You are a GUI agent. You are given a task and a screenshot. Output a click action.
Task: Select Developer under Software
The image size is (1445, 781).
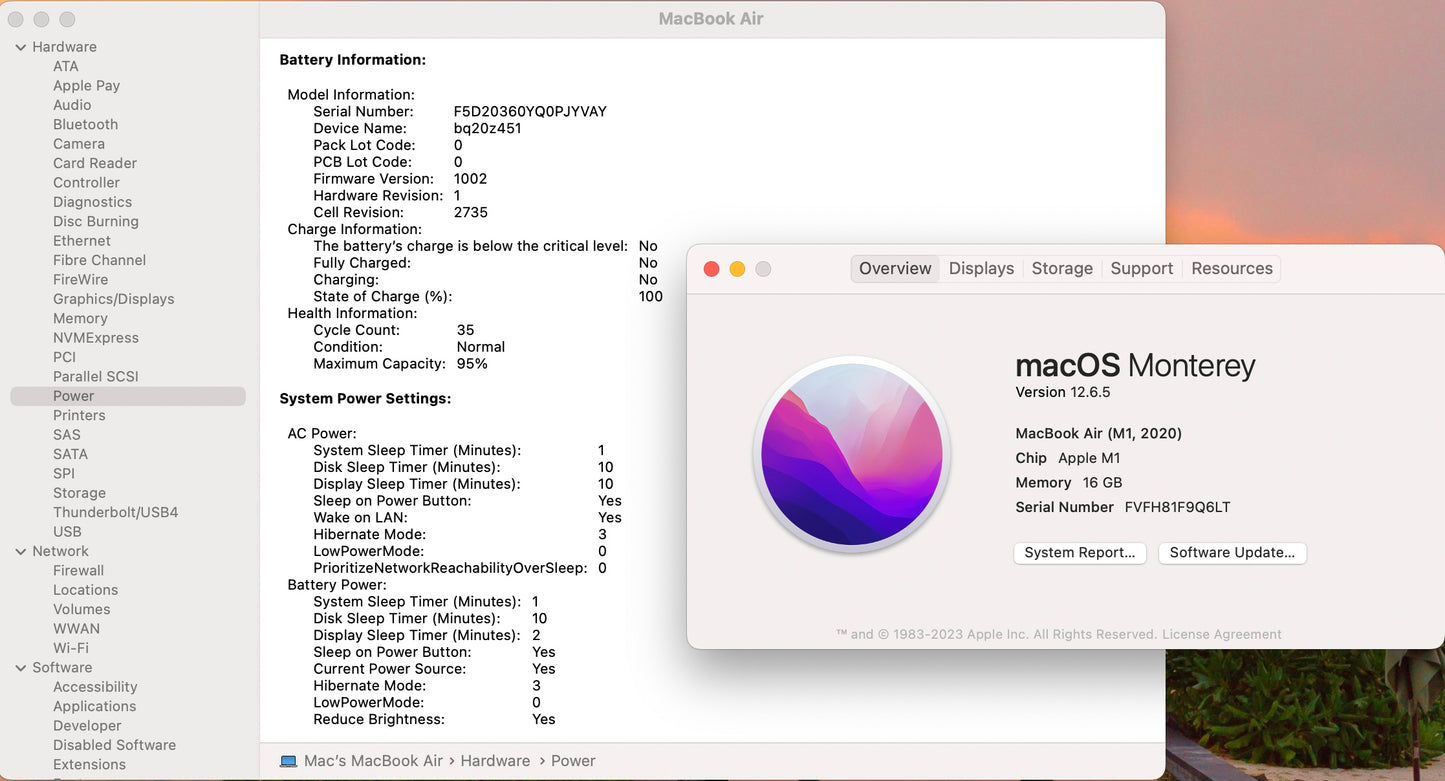(87, 726)
